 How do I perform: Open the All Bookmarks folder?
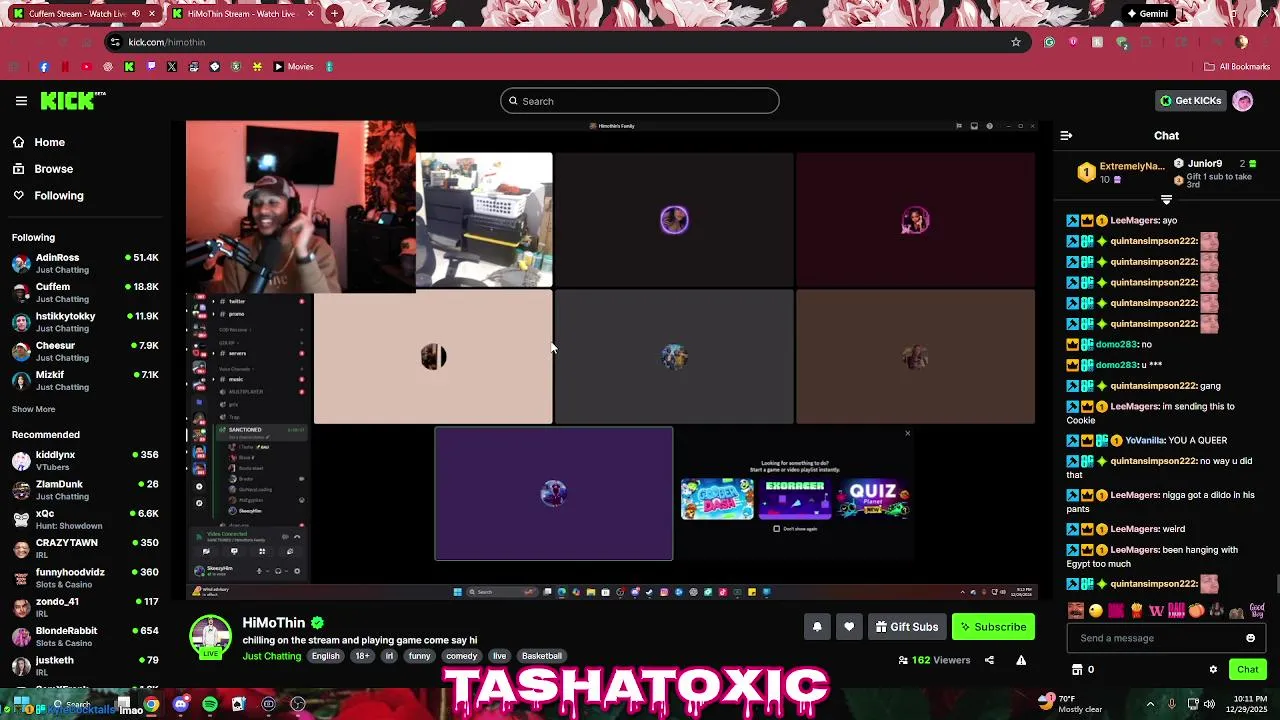tap(1237, 67)
